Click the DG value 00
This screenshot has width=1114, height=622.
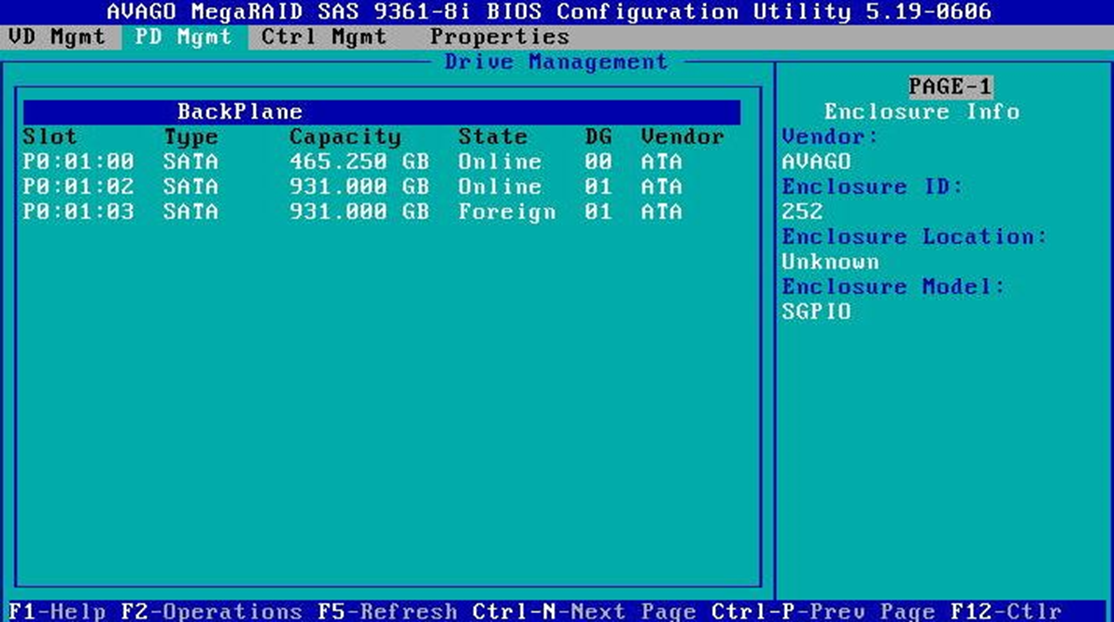coord(598,161)
